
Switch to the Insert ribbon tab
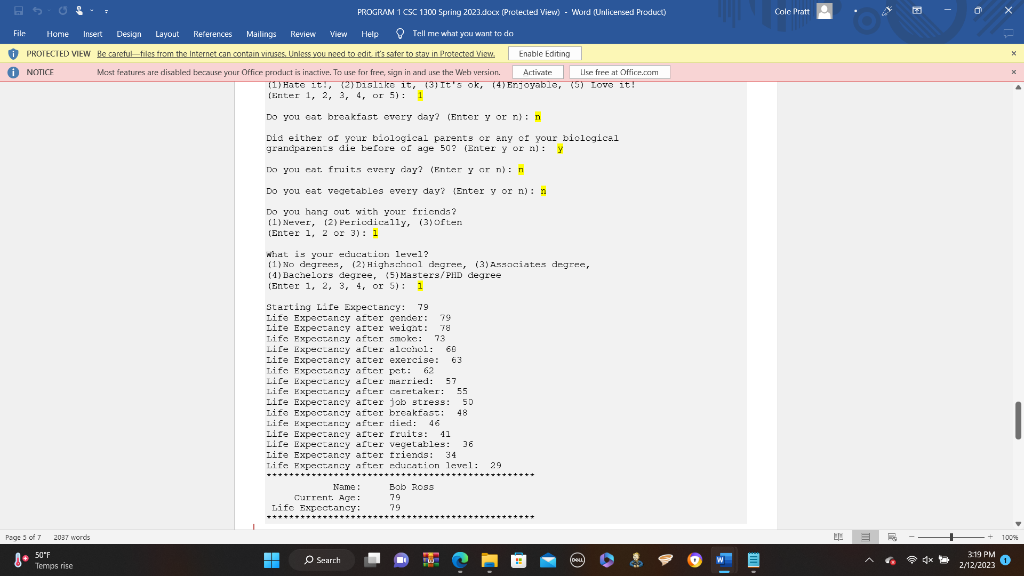point(92,34)
